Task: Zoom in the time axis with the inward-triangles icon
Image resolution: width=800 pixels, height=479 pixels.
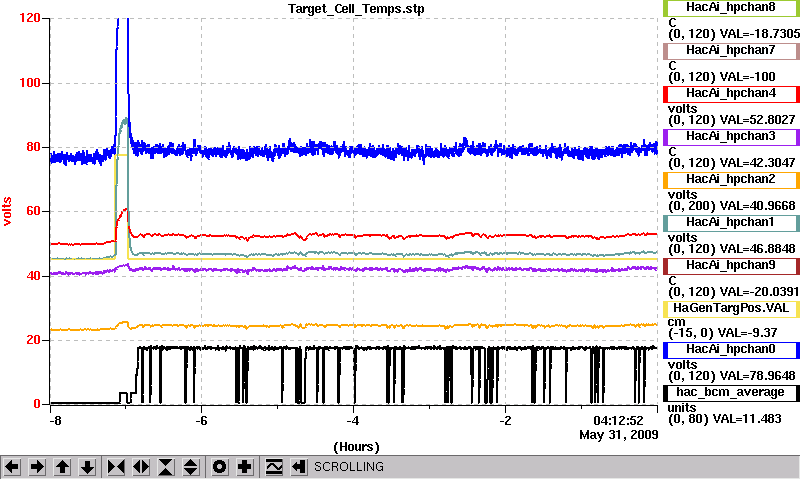Action: click(x=116, y=467)
